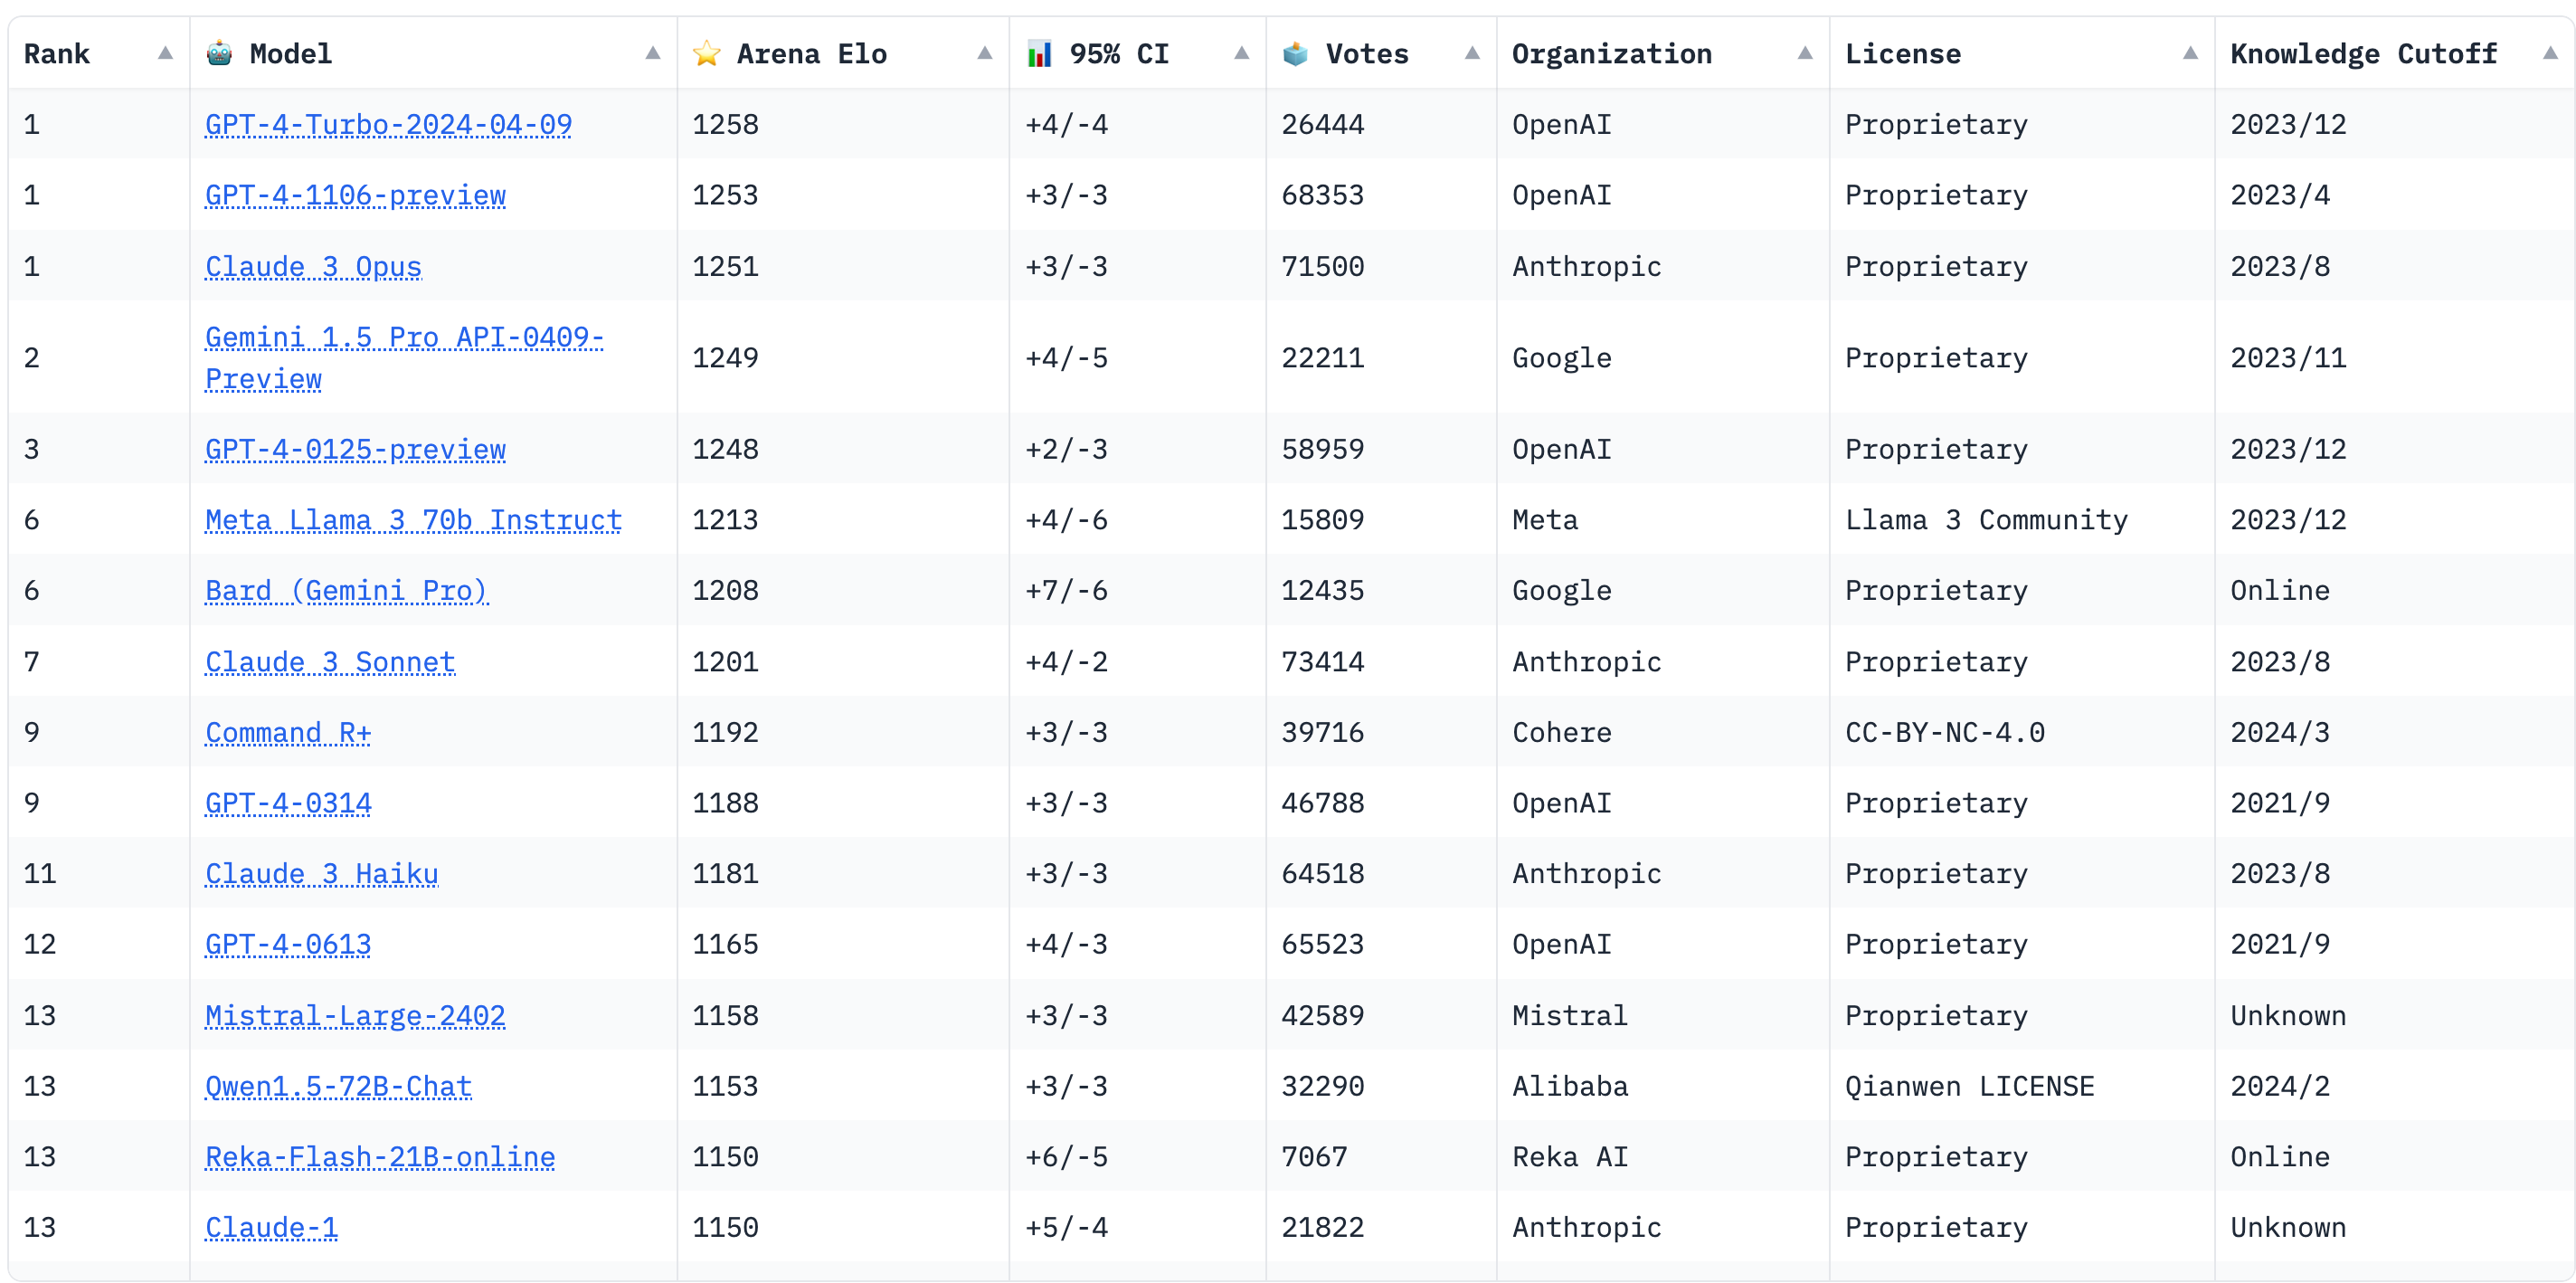
Task: Click the bar chart icon beside 95% CI
Action: point(1039,53)
